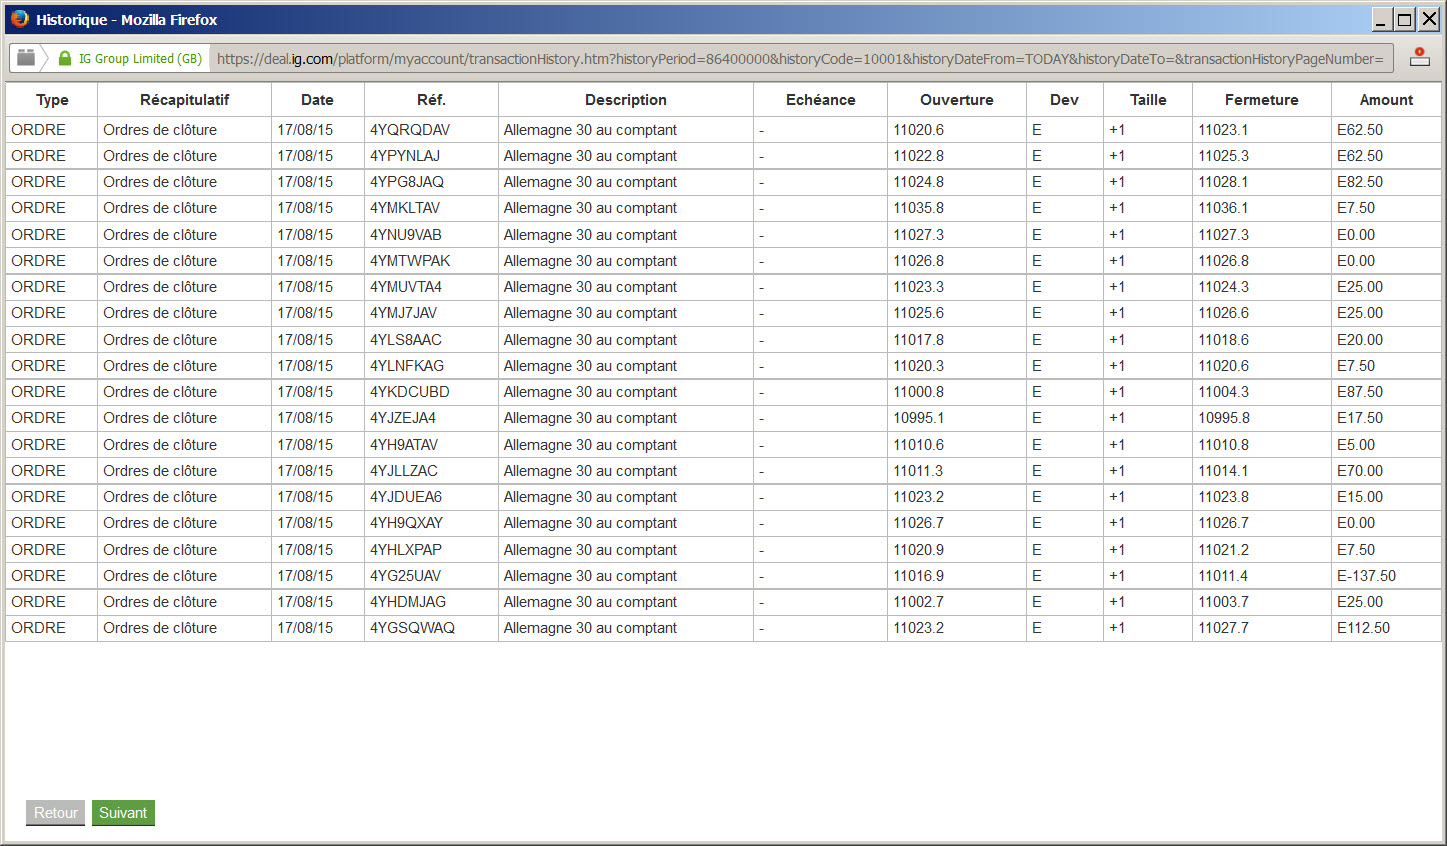Select reference 4YPG8JAQ
This screenshot has height=846, width=1447.
point(407,182)
